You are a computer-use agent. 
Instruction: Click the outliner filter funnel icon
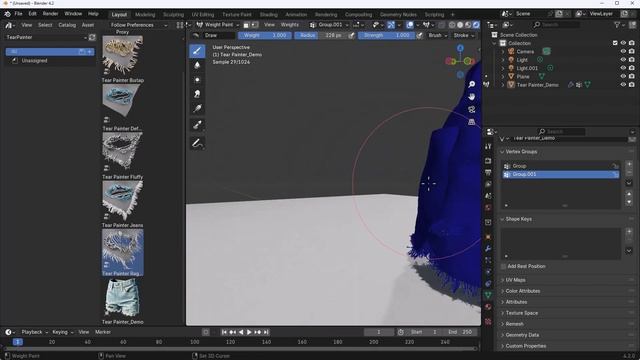pos(617,25)
